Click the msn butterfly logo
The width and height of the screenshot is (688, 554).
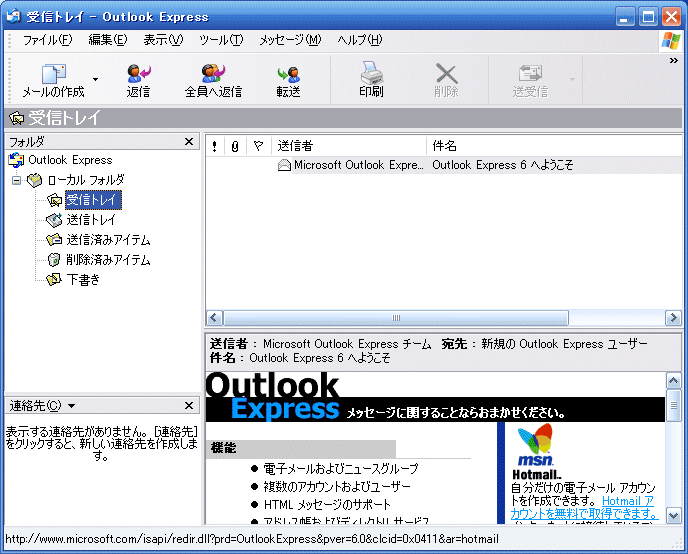[535, 443]
